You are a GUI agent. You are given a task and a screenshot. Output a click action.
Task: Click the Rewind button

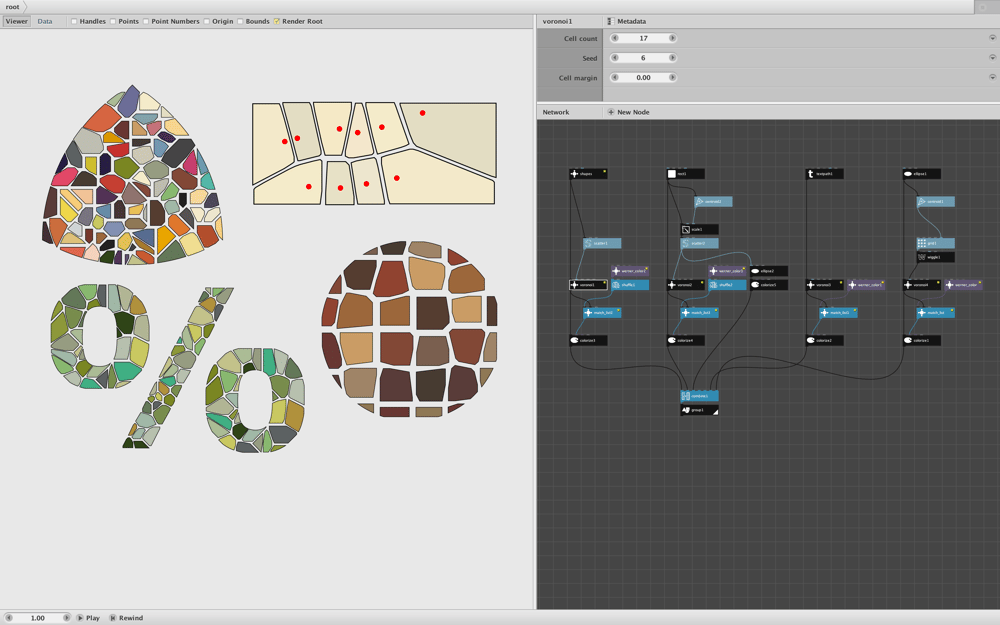point(126,618)
